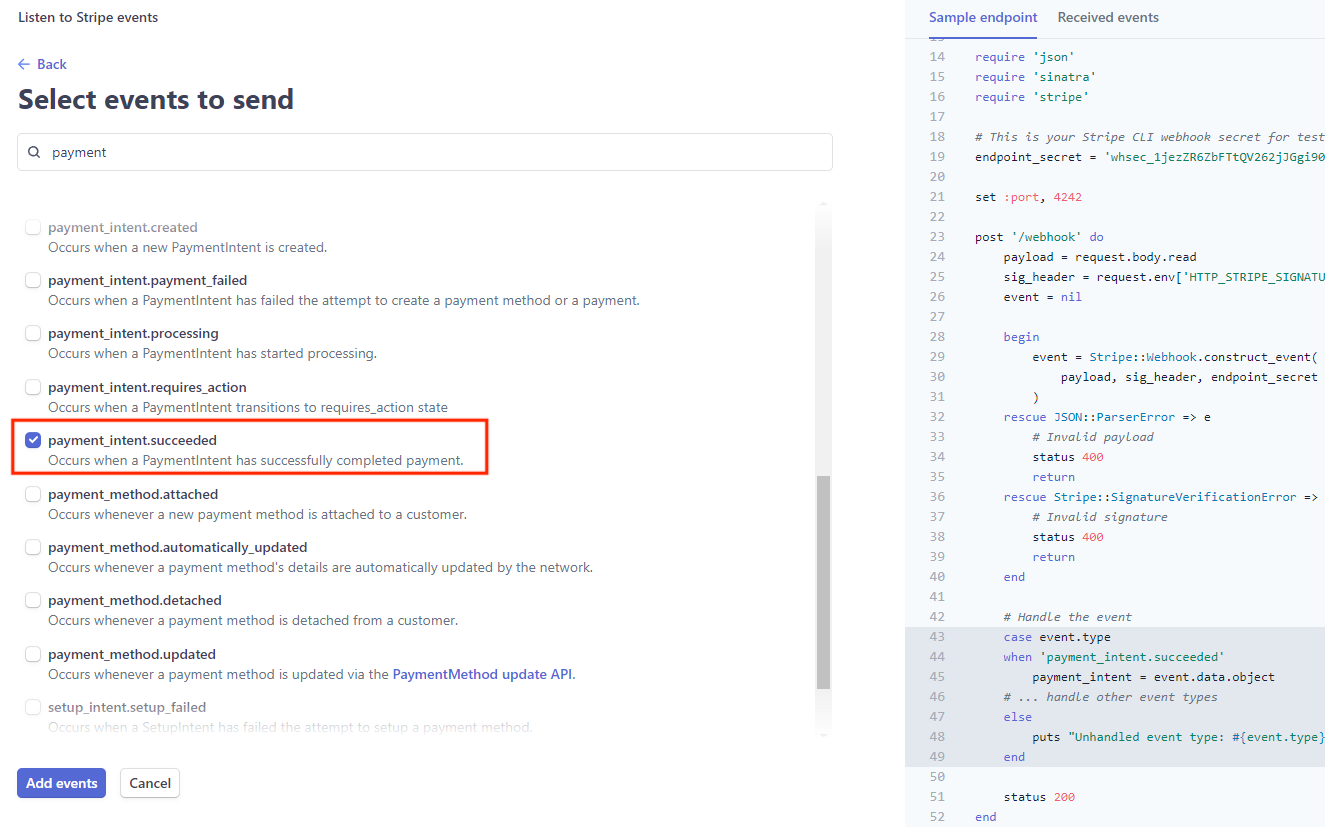Check payment_method.automatically_updated checkbox
Screen dimensions: 1325x827
point(33,547)
